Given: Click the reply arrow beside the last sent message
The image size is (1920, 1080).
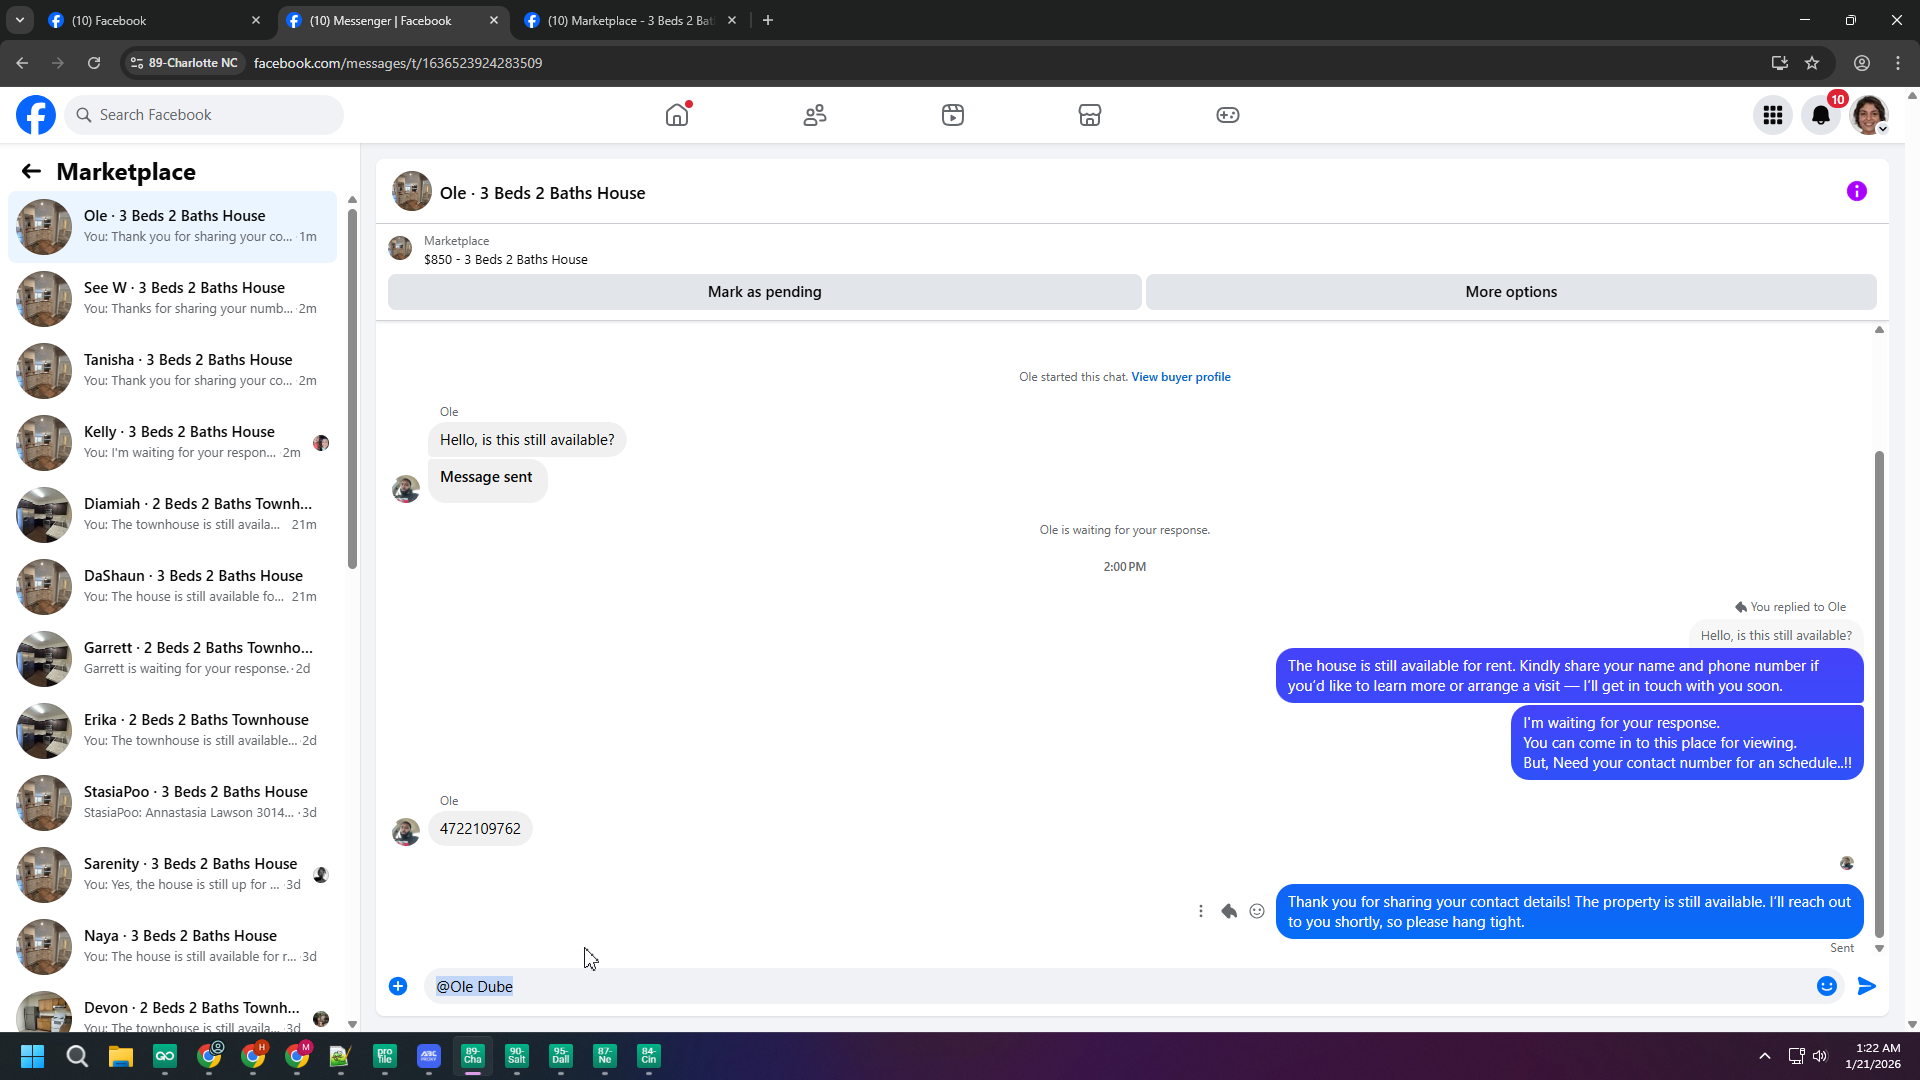Looking at the screenshot, I should [1229, 911].
